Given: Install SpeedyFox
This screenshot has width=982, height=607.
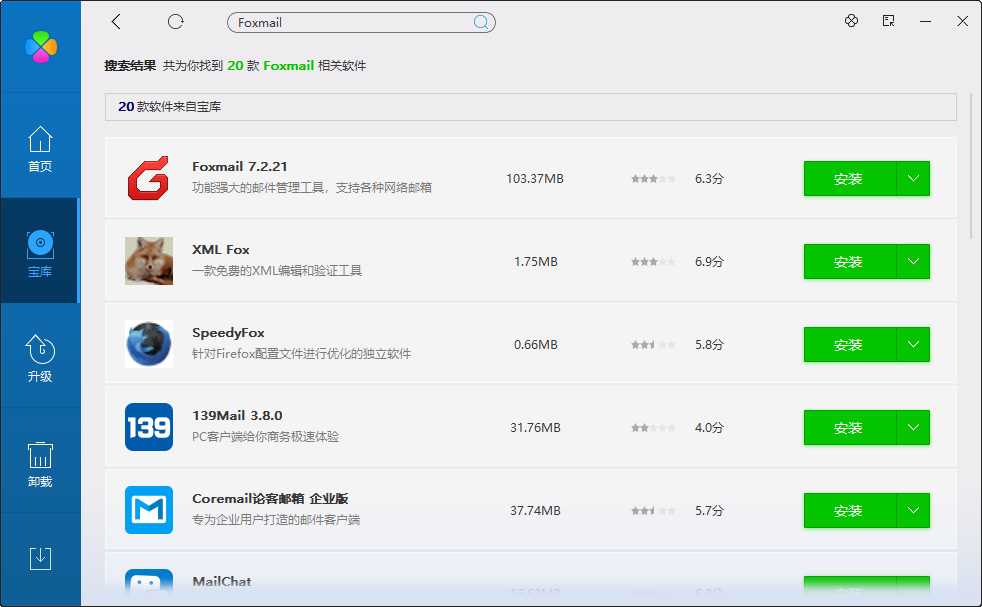Looking at the screenshot, I should pyautogui.click(x=849, y=345).
